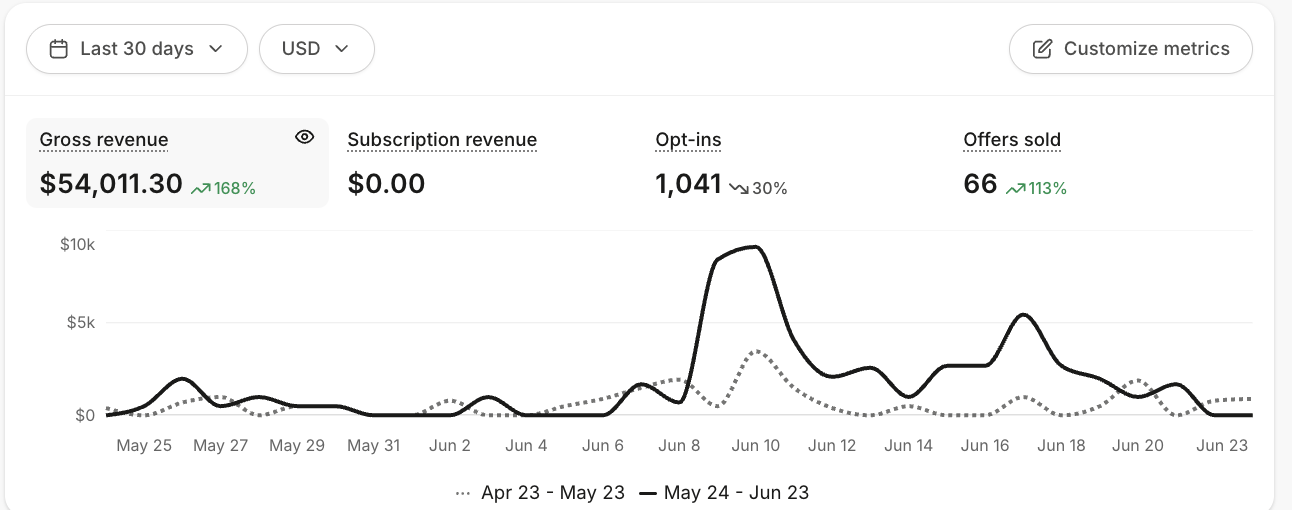Click the May 31 x-axis date label

click(x=374, y=446)
